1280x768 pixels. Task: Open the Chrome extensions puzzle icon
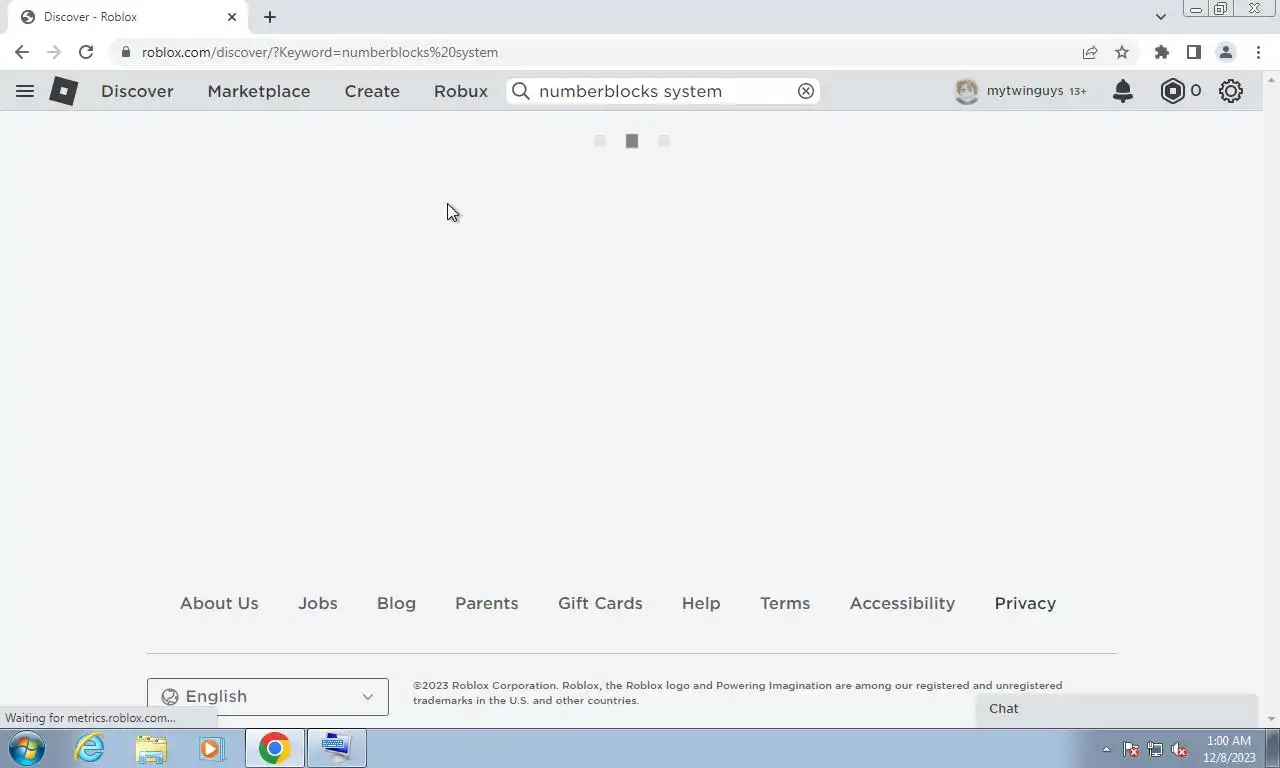click(1161, 52)
